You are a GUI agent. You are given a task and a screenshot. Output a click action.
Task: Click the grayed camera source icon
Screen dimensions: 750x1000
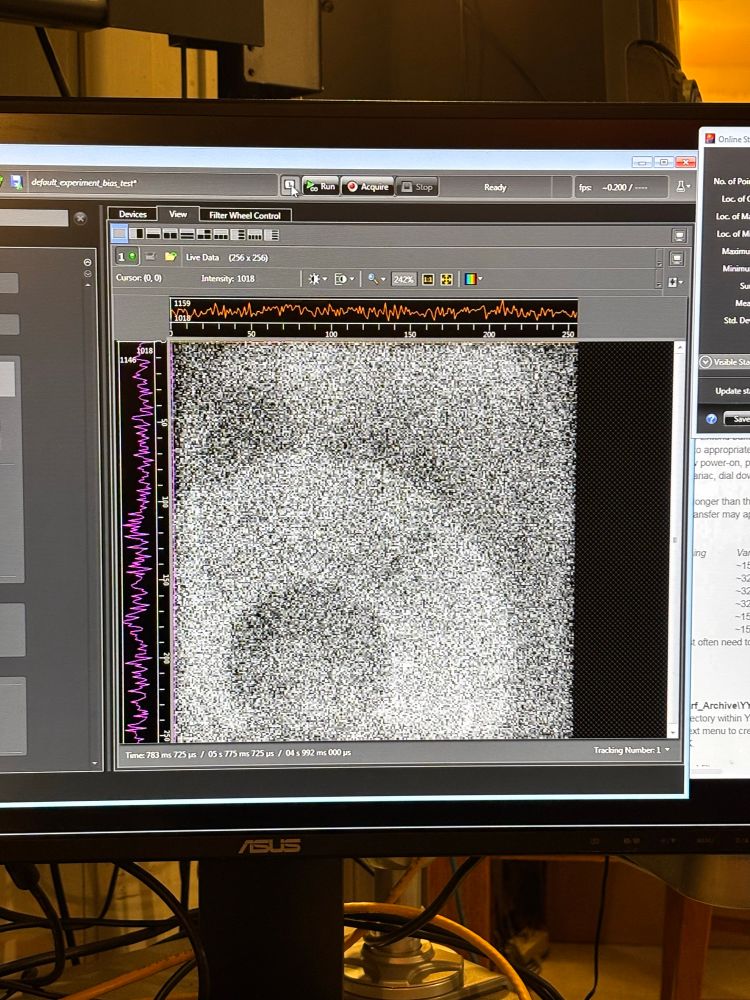click(x=151, y=256)
